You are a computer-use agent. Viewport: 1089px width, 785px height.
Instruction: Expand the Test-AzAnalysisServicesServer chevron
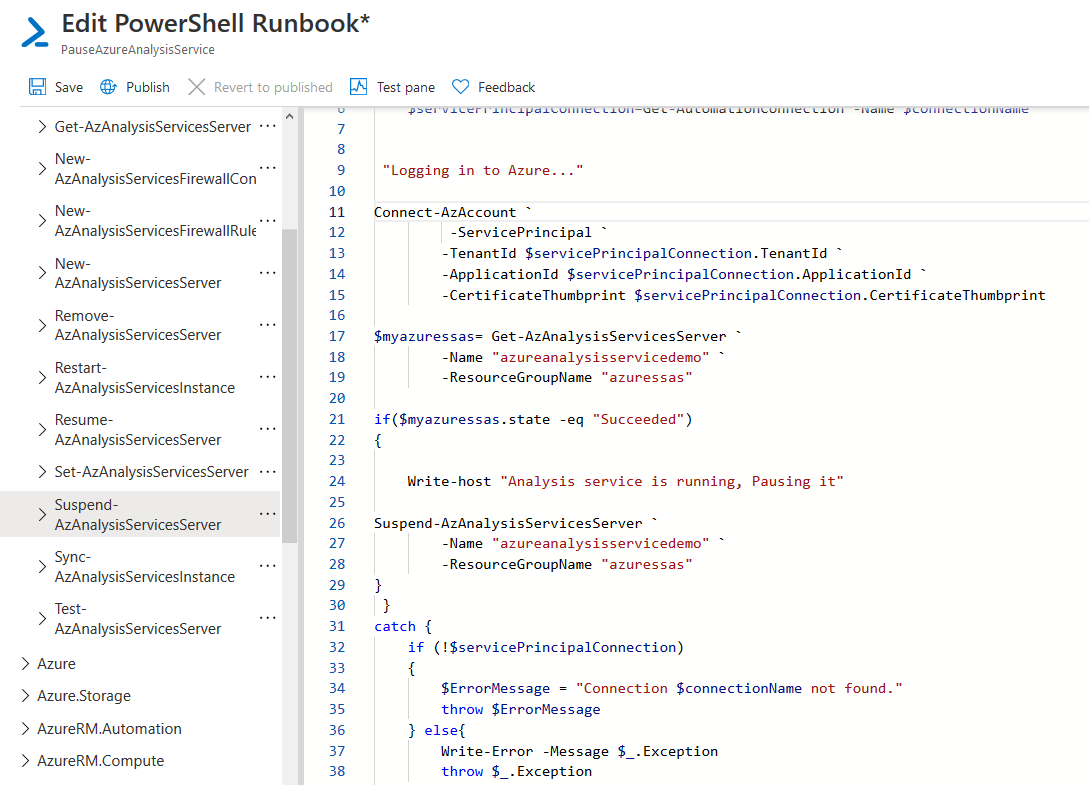pos(42,619)
